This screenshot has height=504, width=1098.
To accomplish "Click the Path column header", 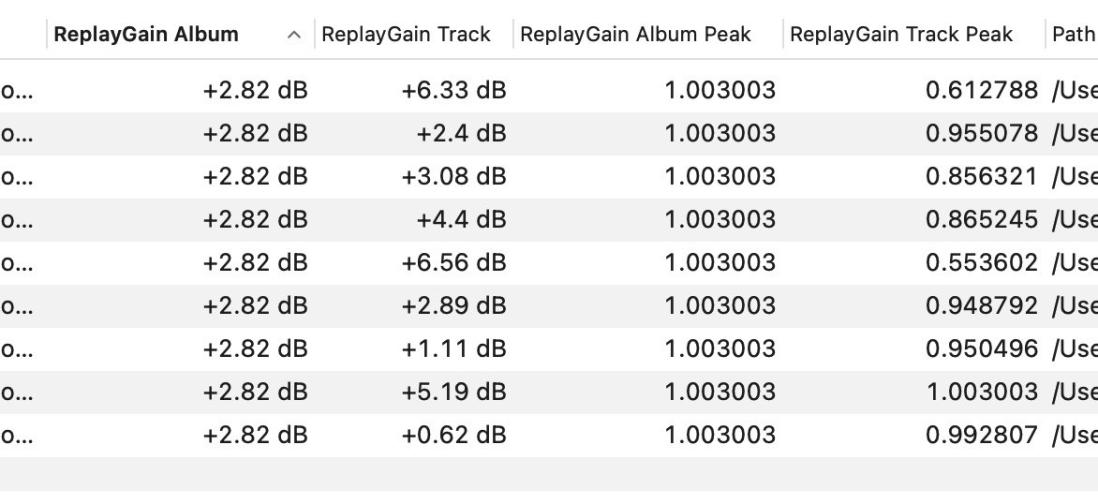I will [1071, 34].
